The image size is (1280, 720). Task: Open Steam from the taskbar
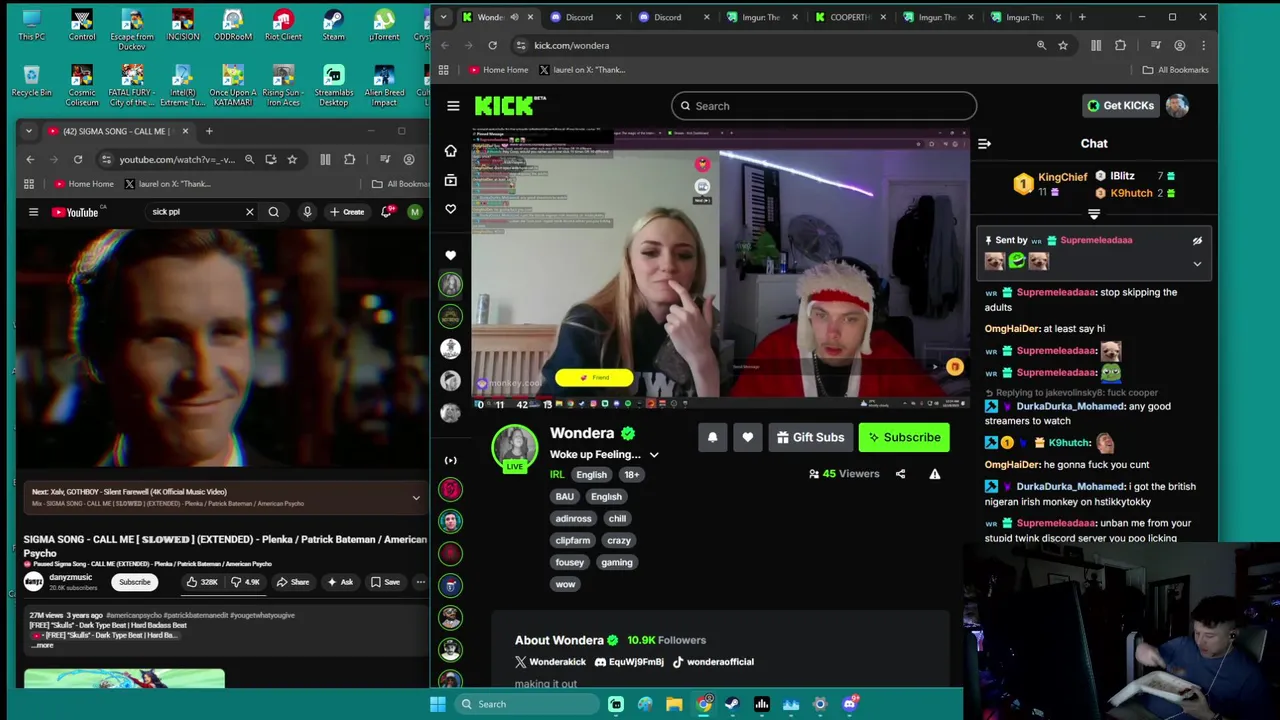click(732, 704)
